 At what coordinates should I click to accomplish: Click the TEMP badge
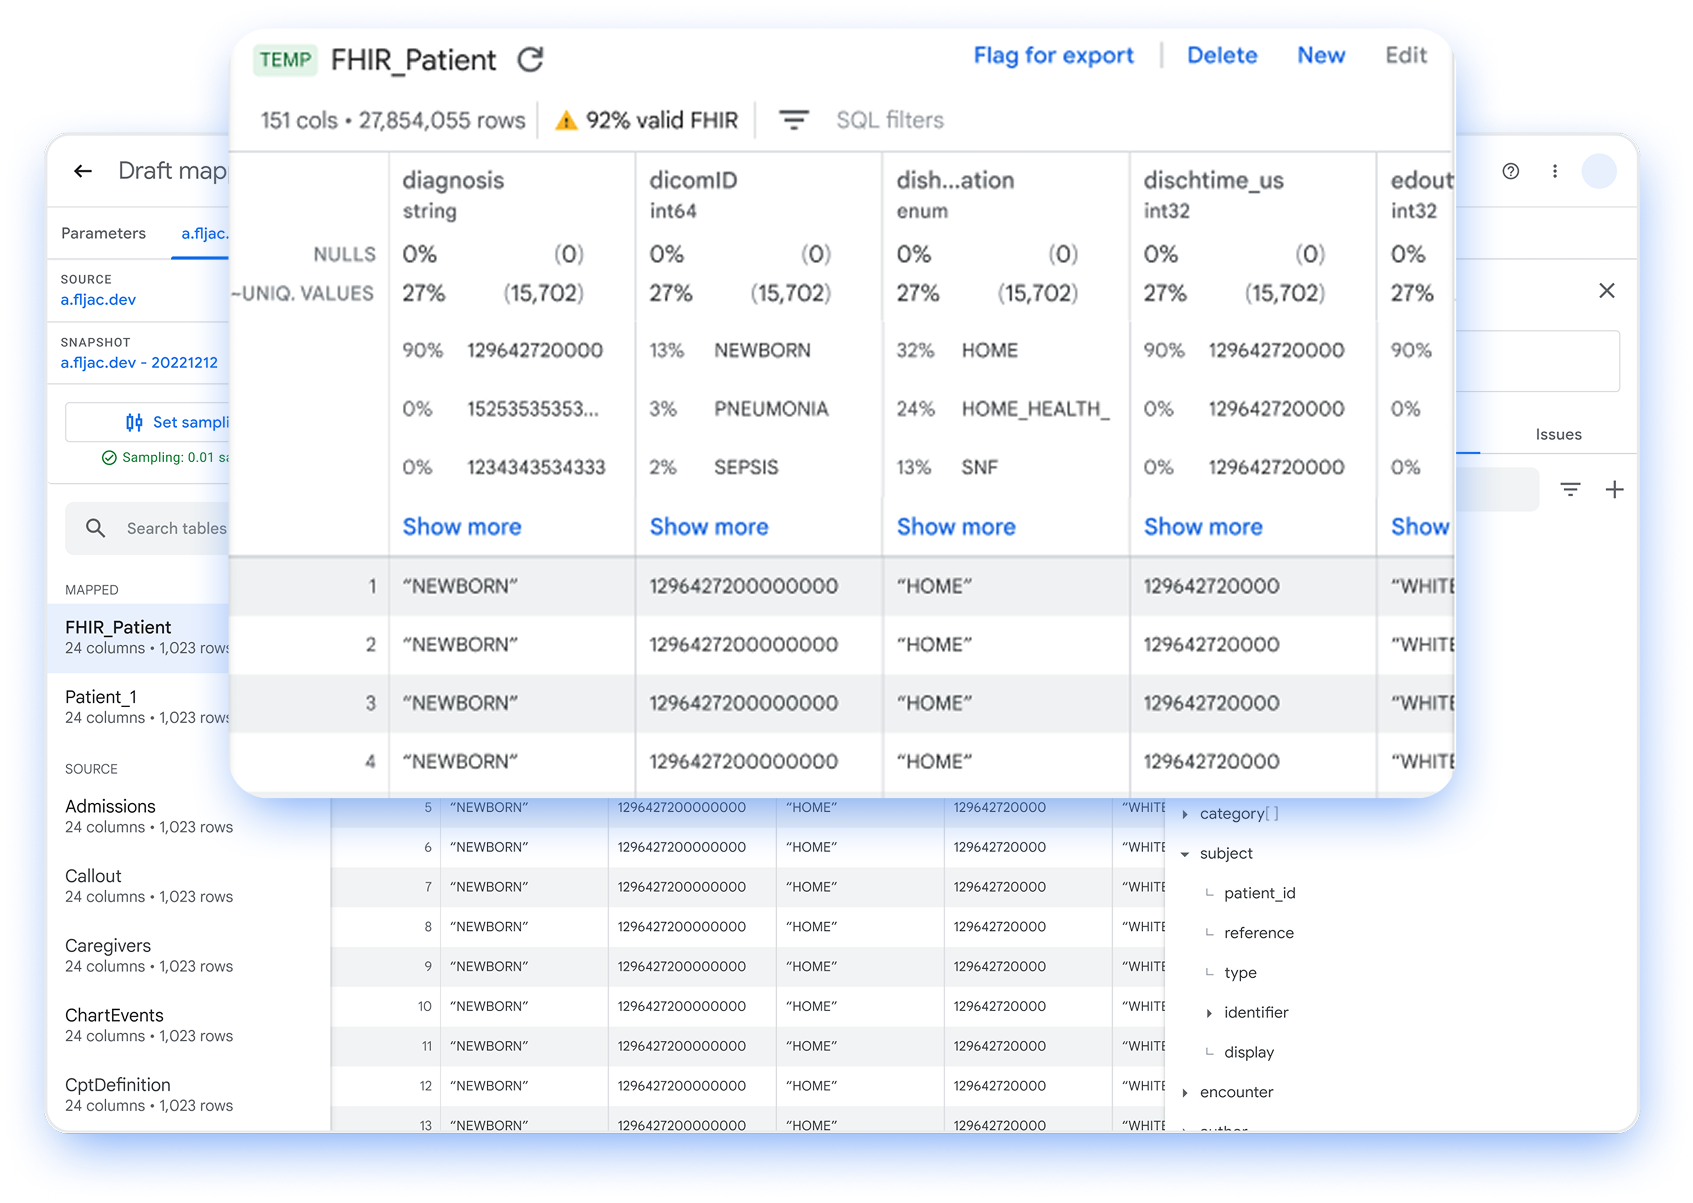click(x=285, y=60)
